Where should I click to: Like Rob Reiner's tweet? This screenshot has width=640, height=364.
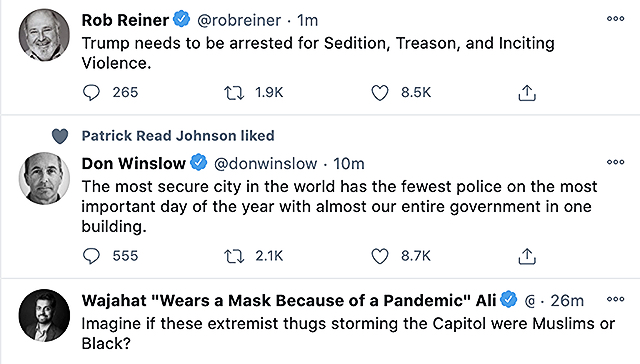tap(380, 93)
